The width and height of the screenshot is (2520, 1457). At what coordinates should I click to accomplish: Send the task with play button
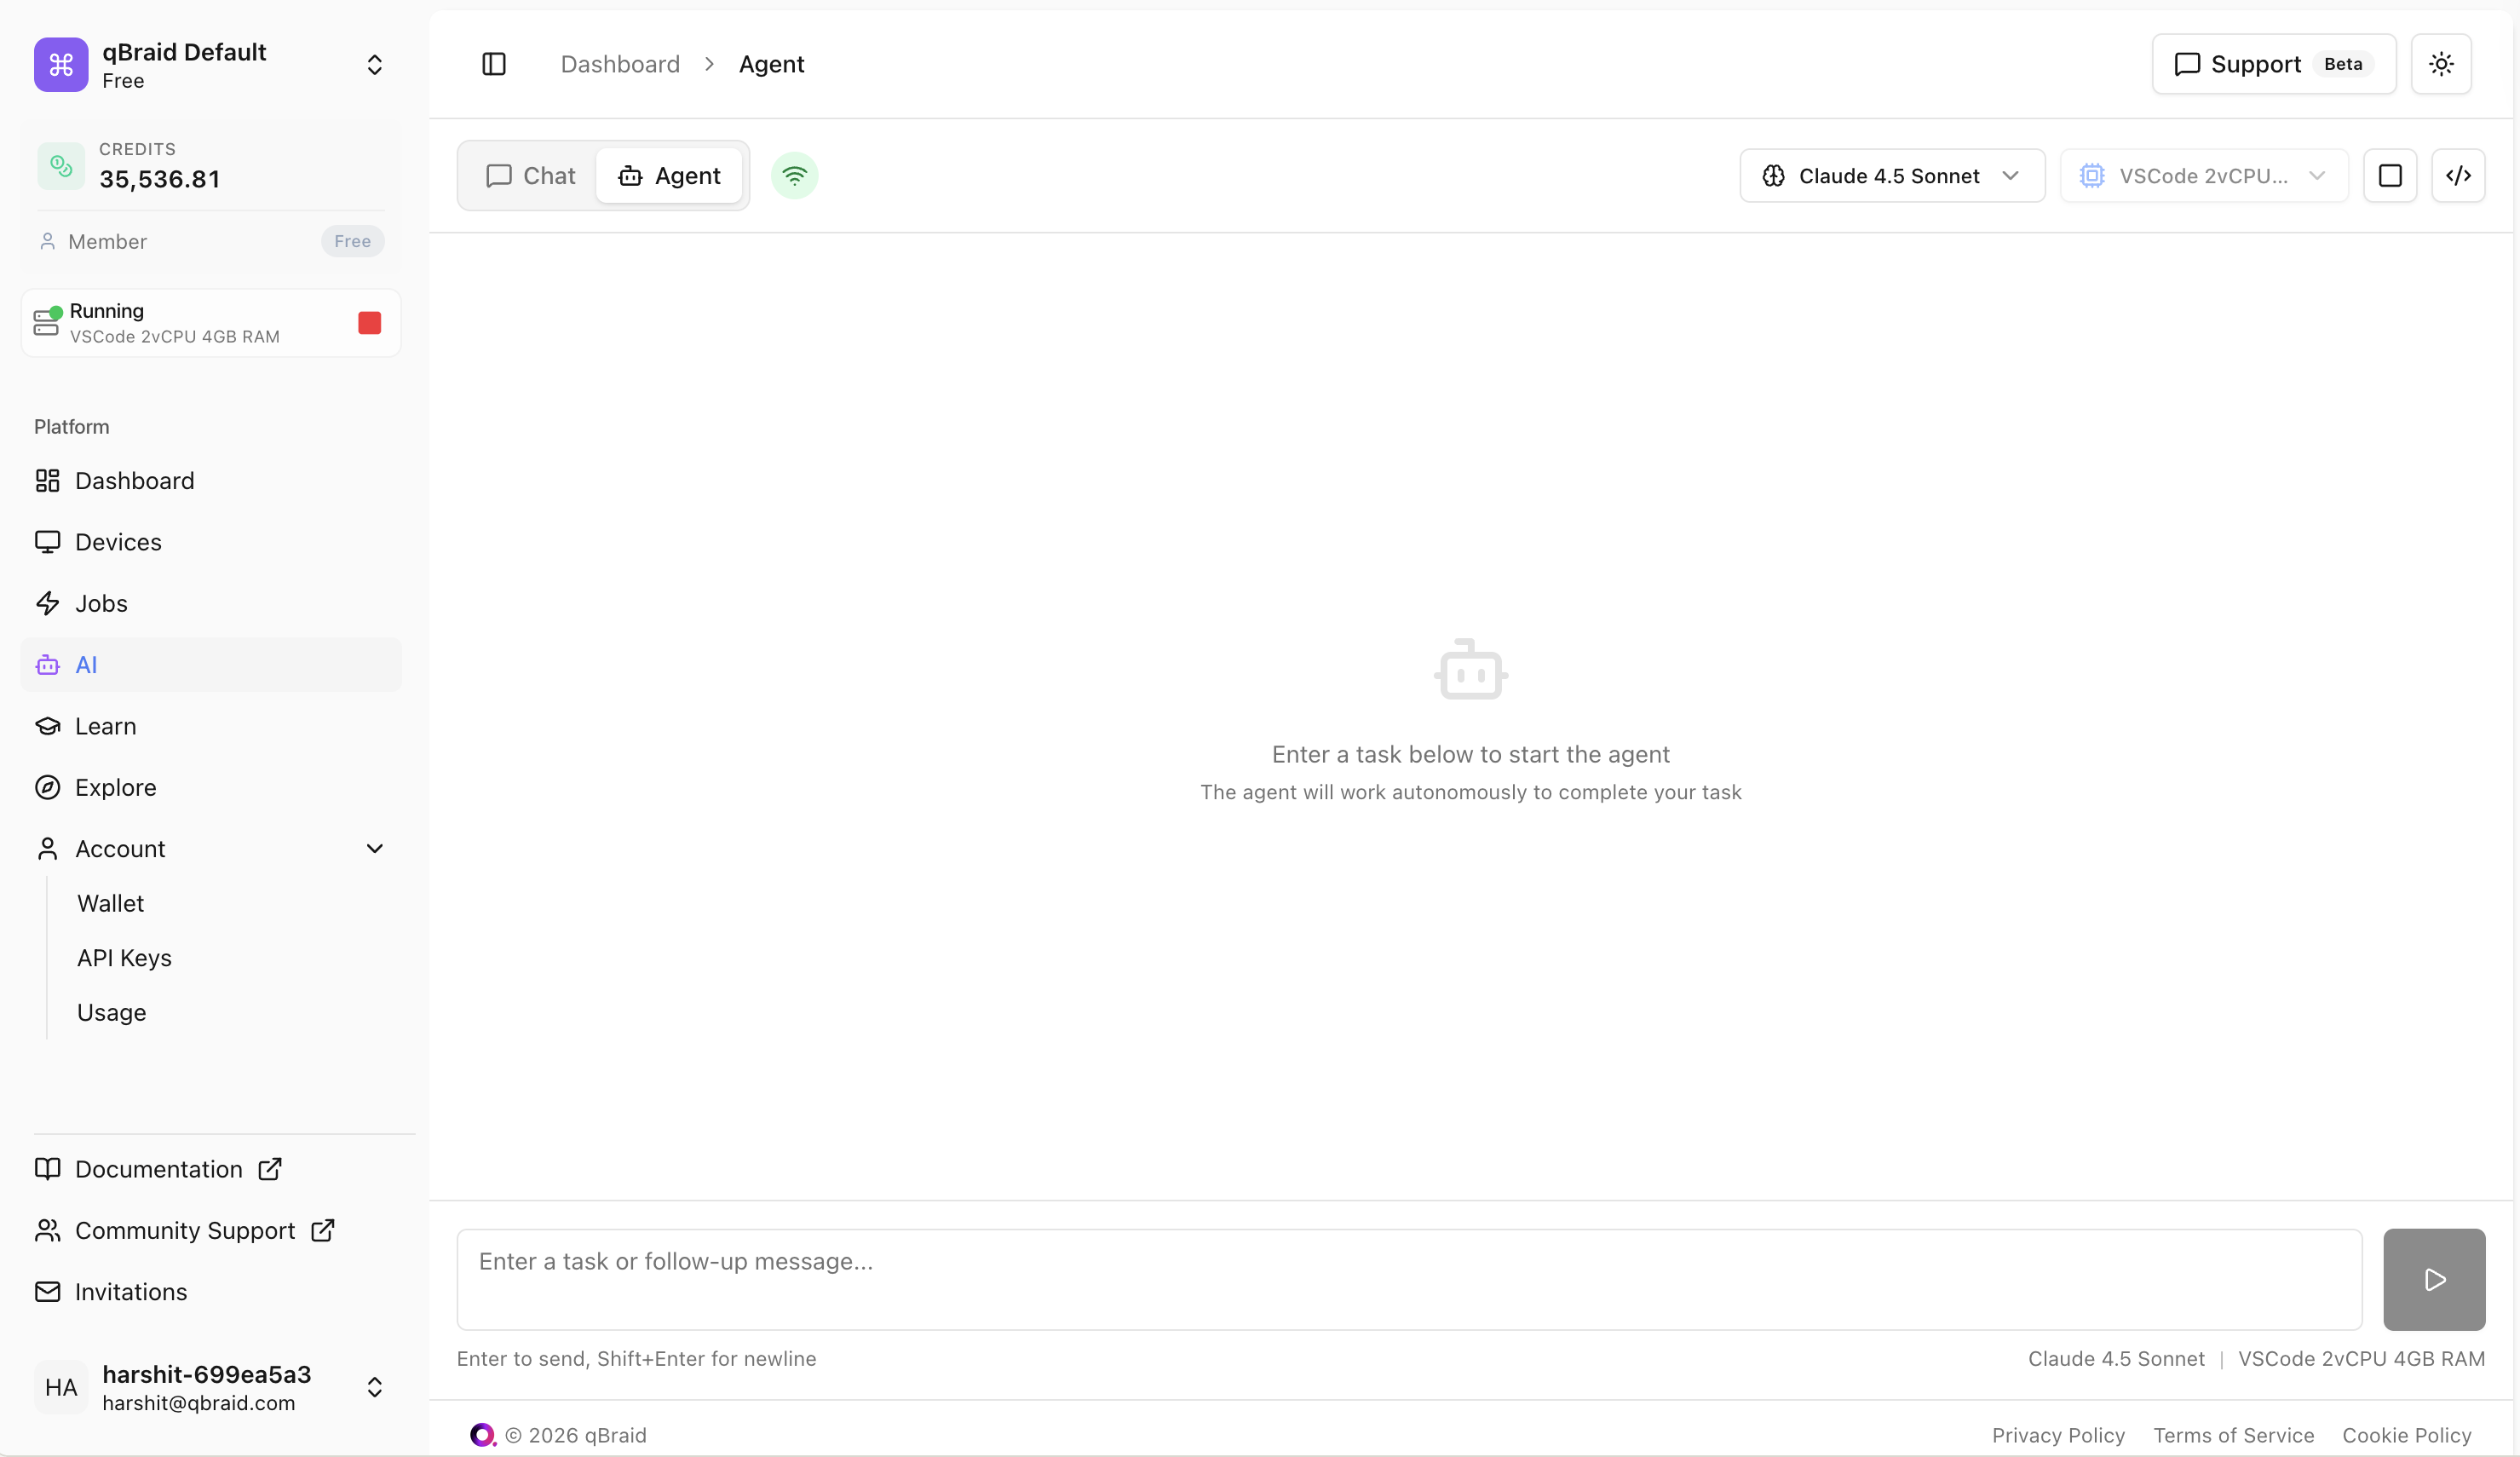click(2433, 1279)
